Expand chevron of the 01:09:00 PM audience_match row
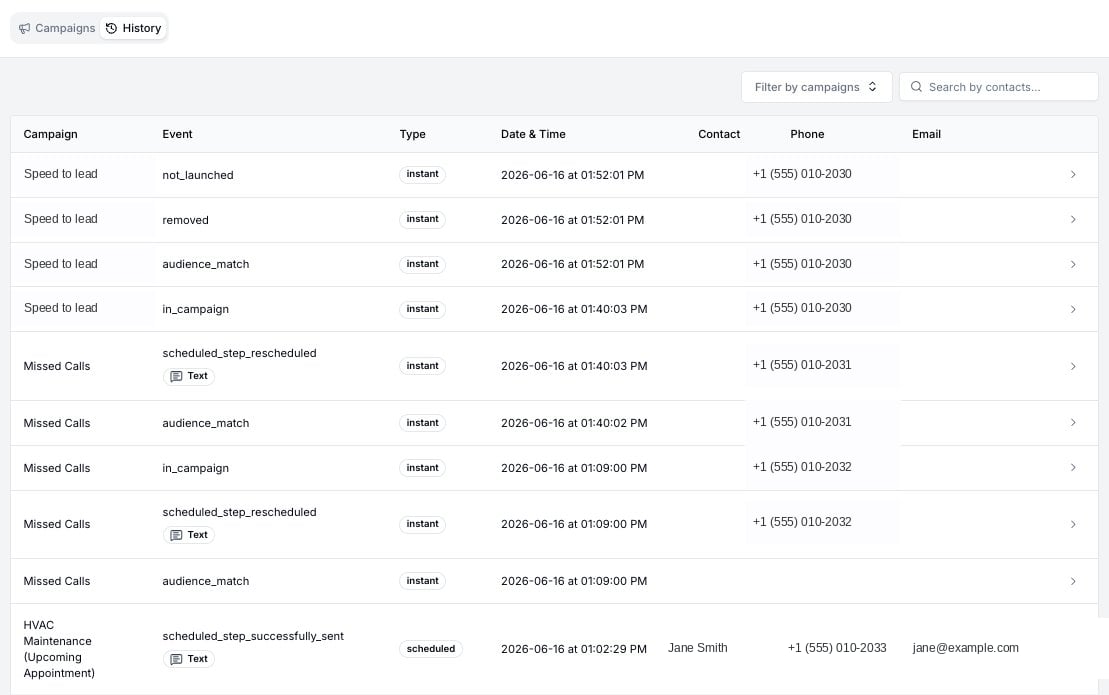The width and height of the screenshot is (1109, 695). click(x=1073, y=581)
